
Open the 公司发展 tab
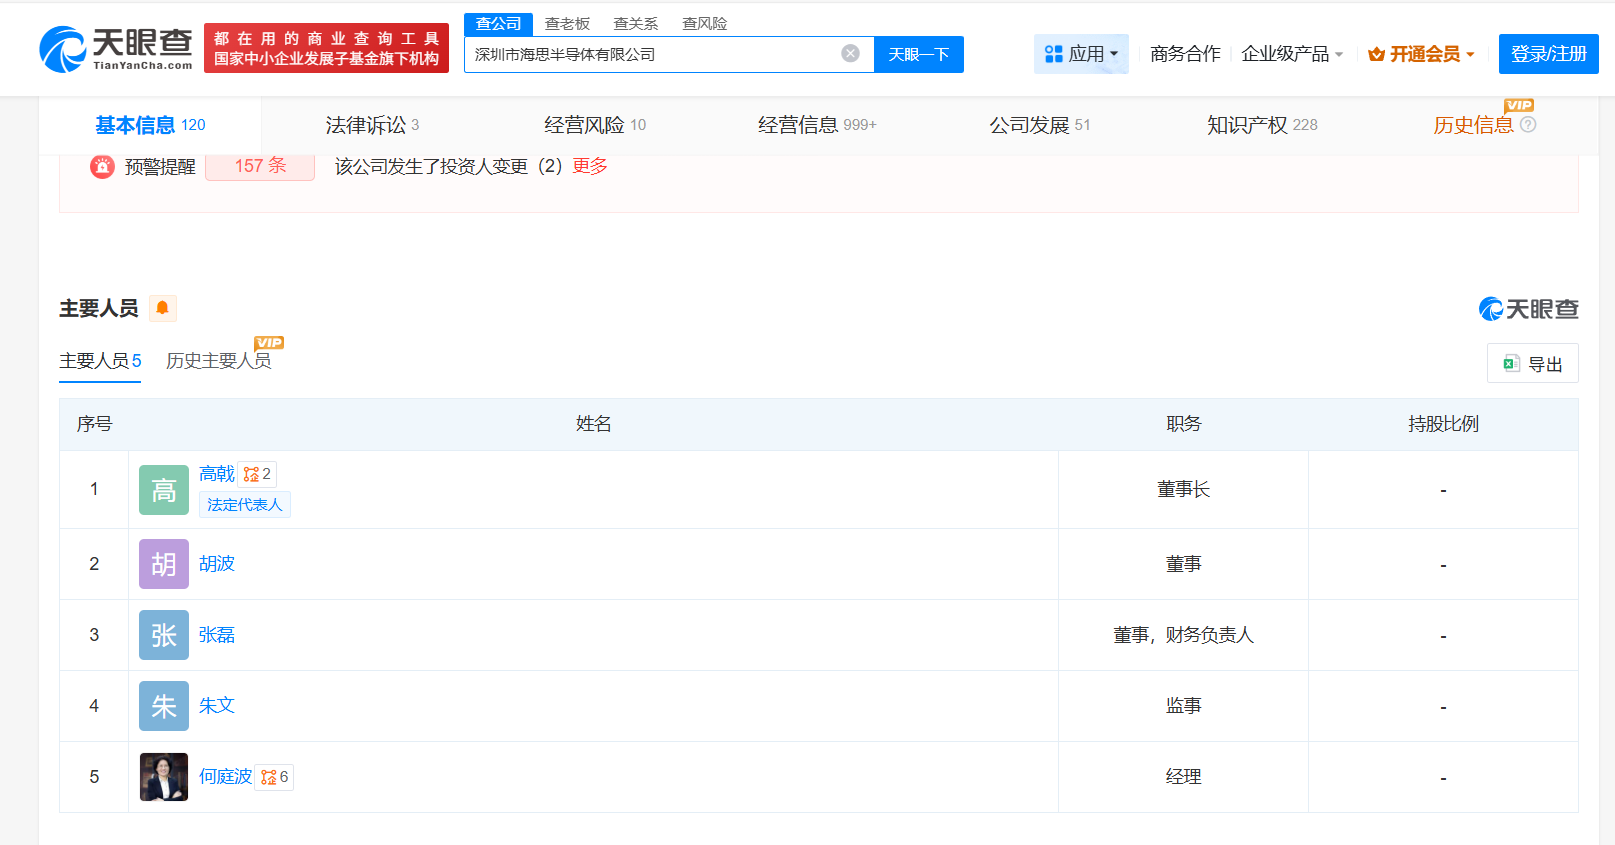click(x=1039, y=125)
